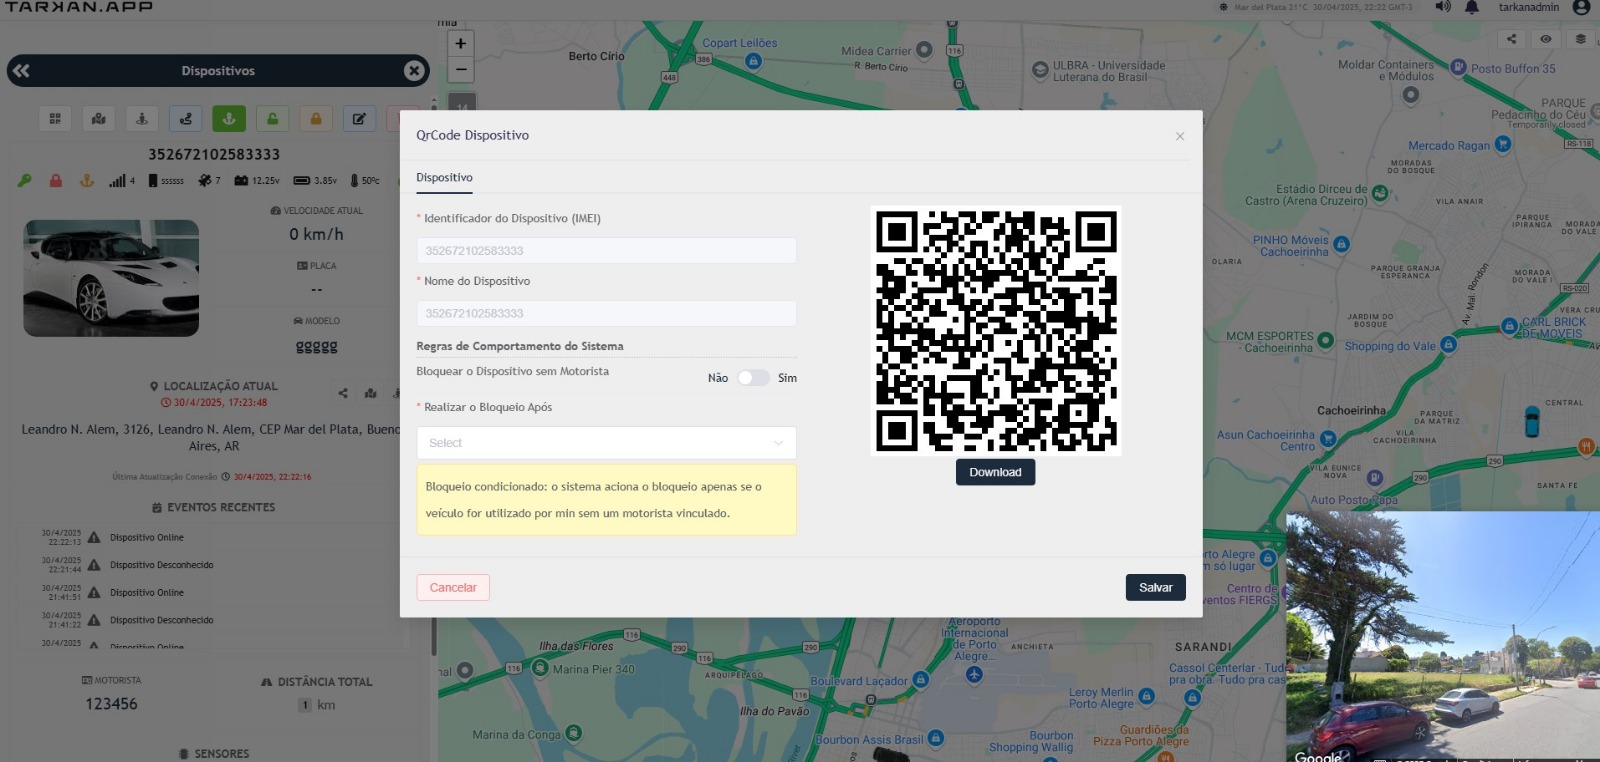Click the white sports car photo
This screenshot has height=762, width=1600.
(111, 278)
